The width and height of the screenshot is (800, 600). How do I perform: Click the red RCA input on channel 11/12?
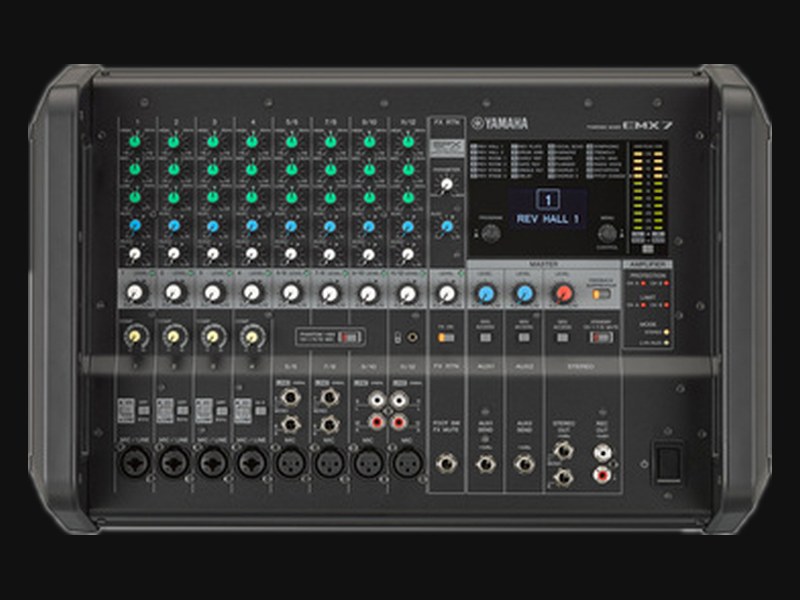(x=398, y=422)
